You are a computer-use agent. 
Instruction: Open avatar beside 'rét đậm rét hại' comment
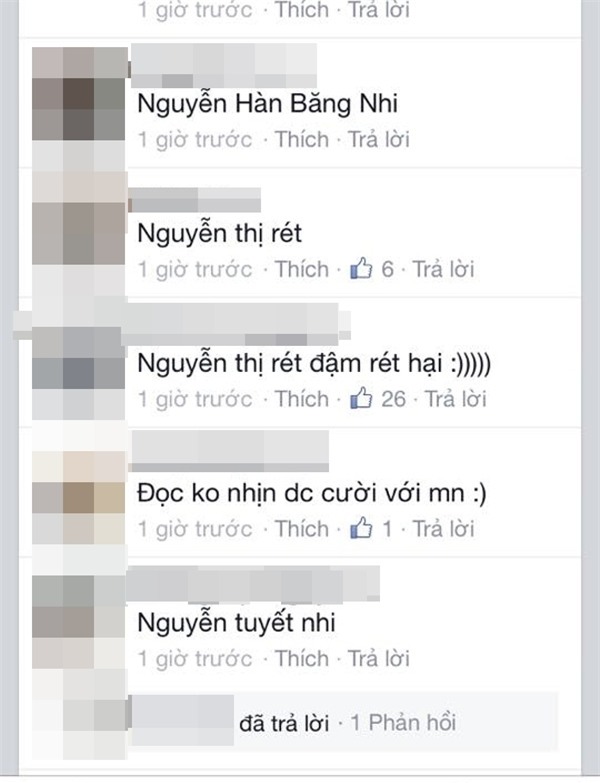click(78, 358)
